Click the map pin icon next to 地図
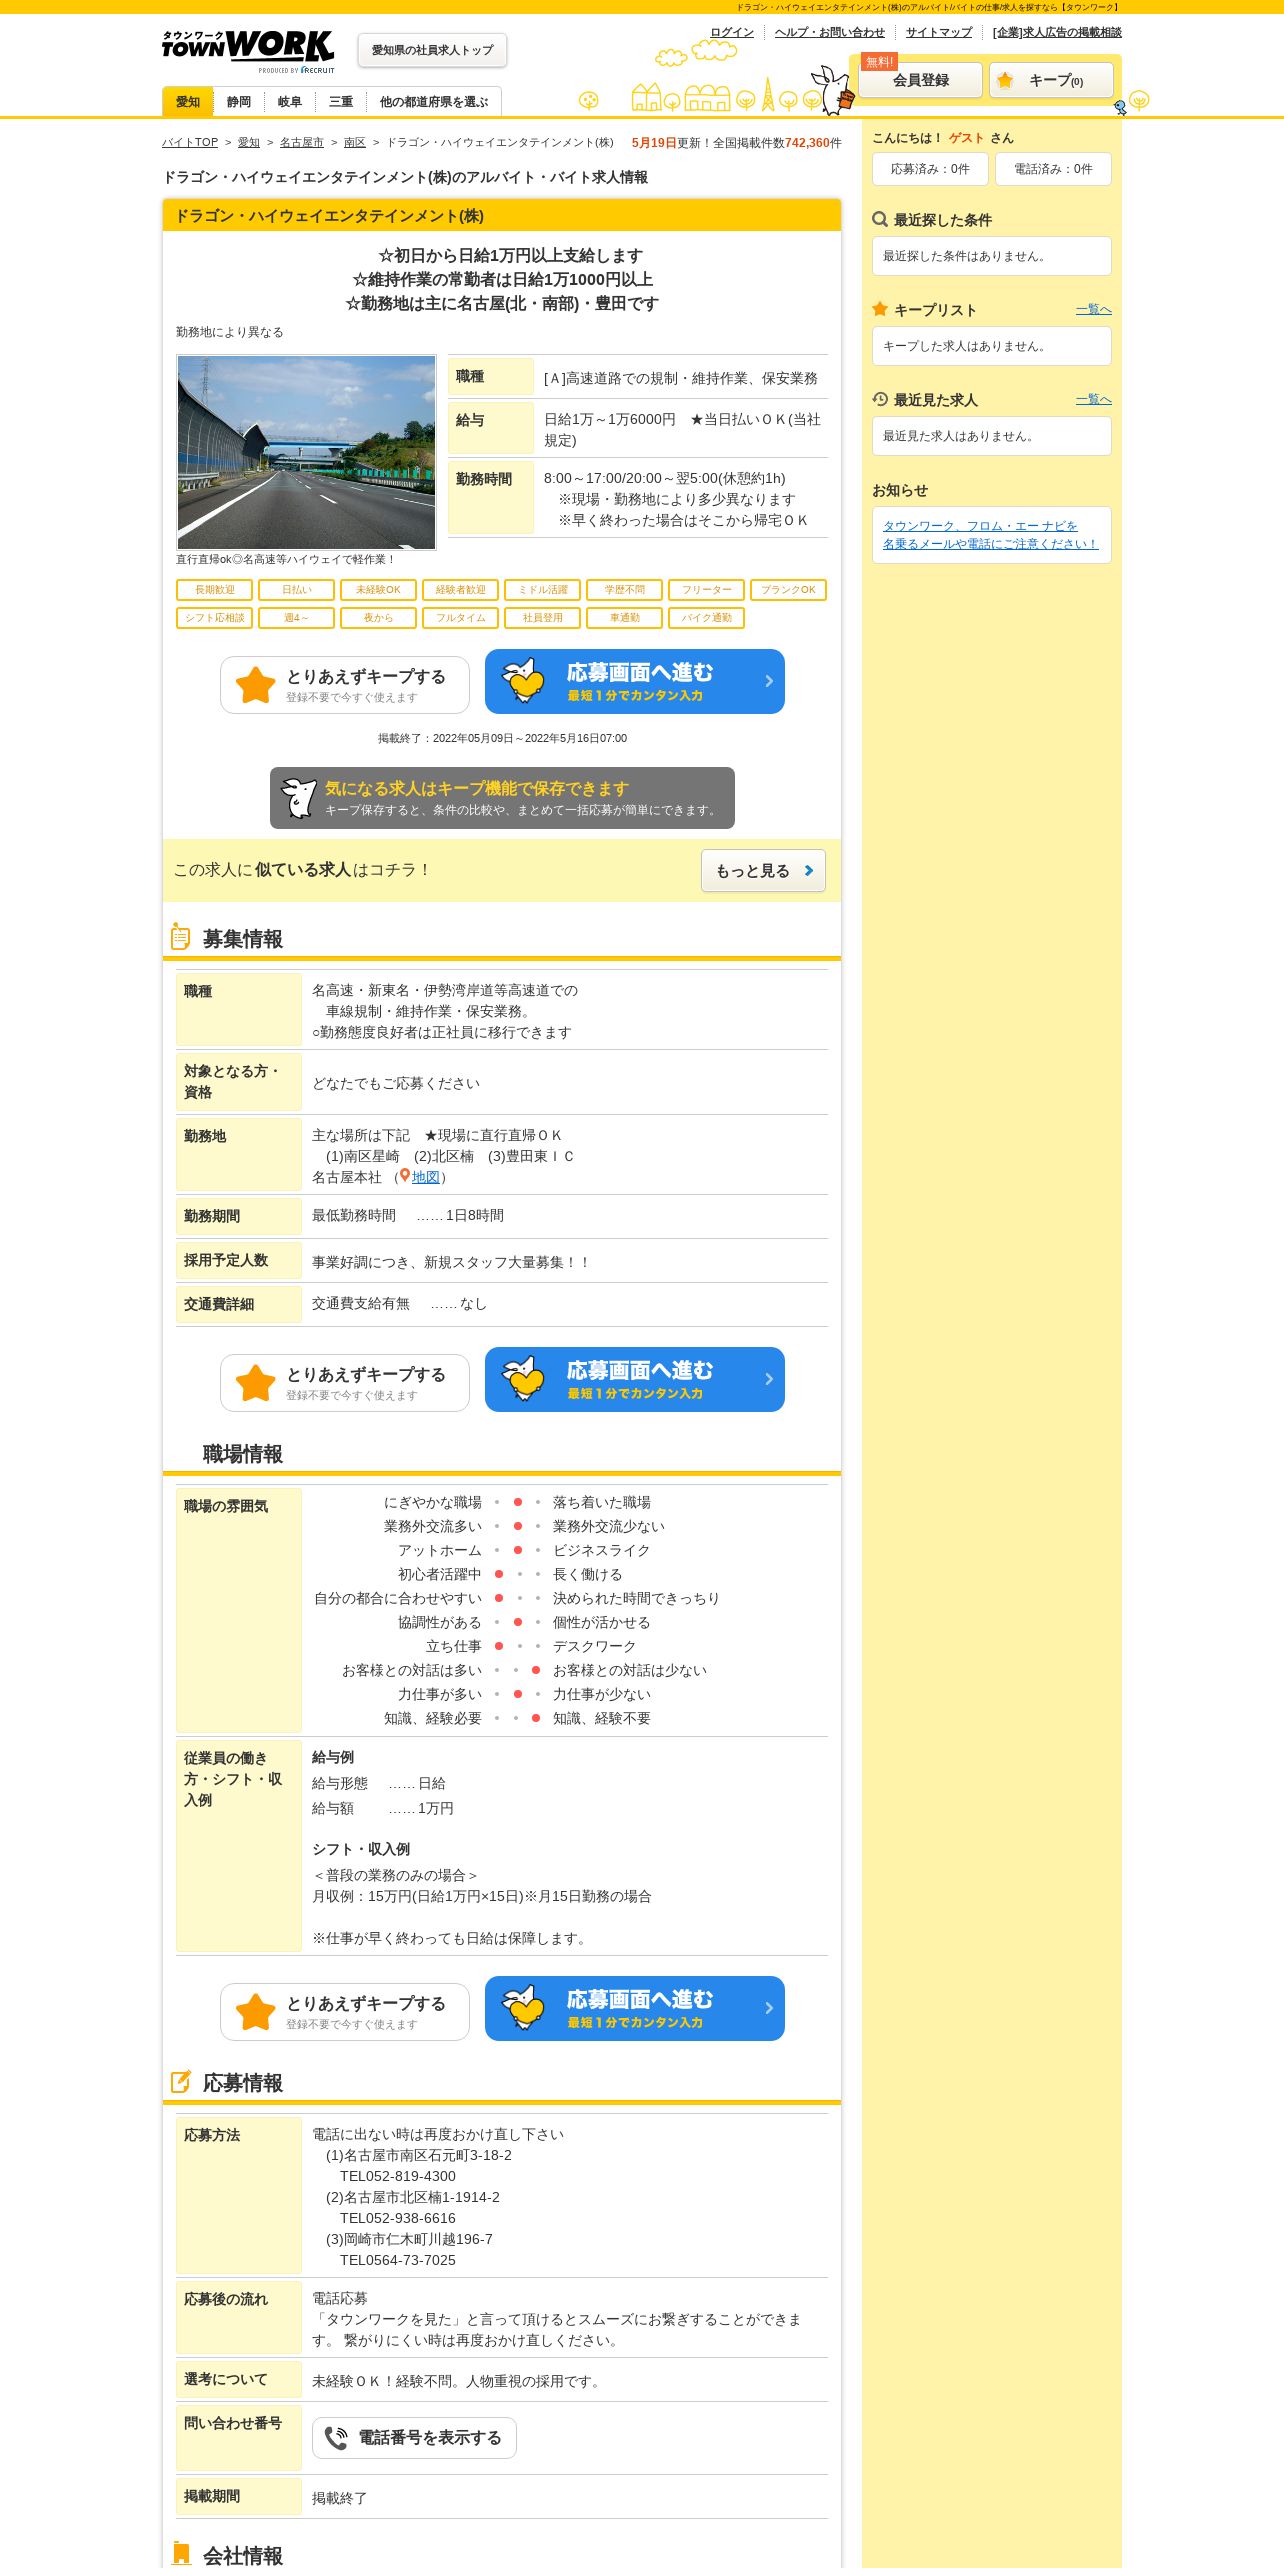1284x2568 pixels. click(x=404, y=1177)
